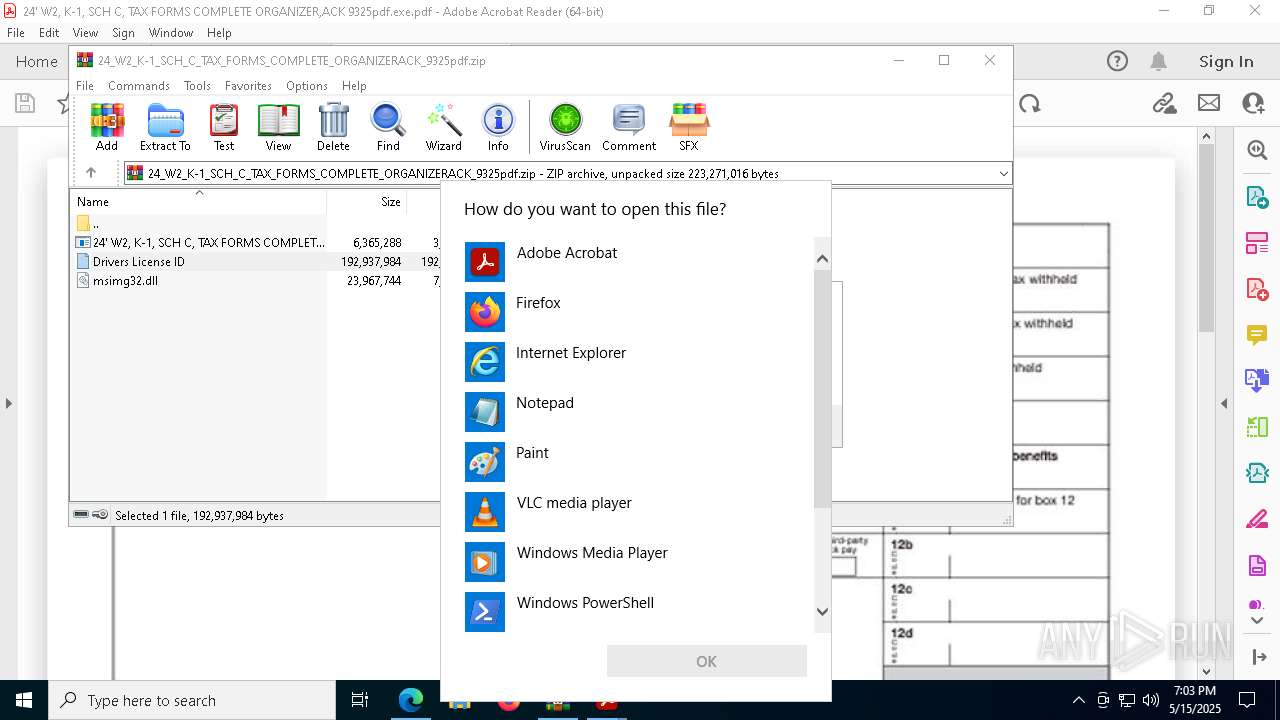Click Sign In in Acrobat

[1226, 61]
